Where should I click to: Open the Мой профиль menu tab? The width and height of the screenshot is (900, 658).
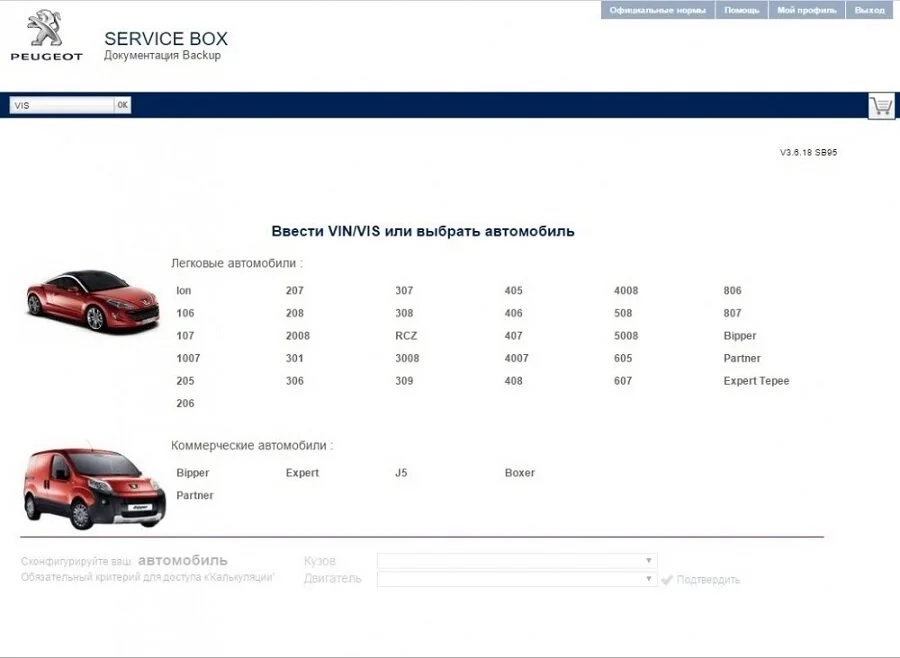coord(806,10)
